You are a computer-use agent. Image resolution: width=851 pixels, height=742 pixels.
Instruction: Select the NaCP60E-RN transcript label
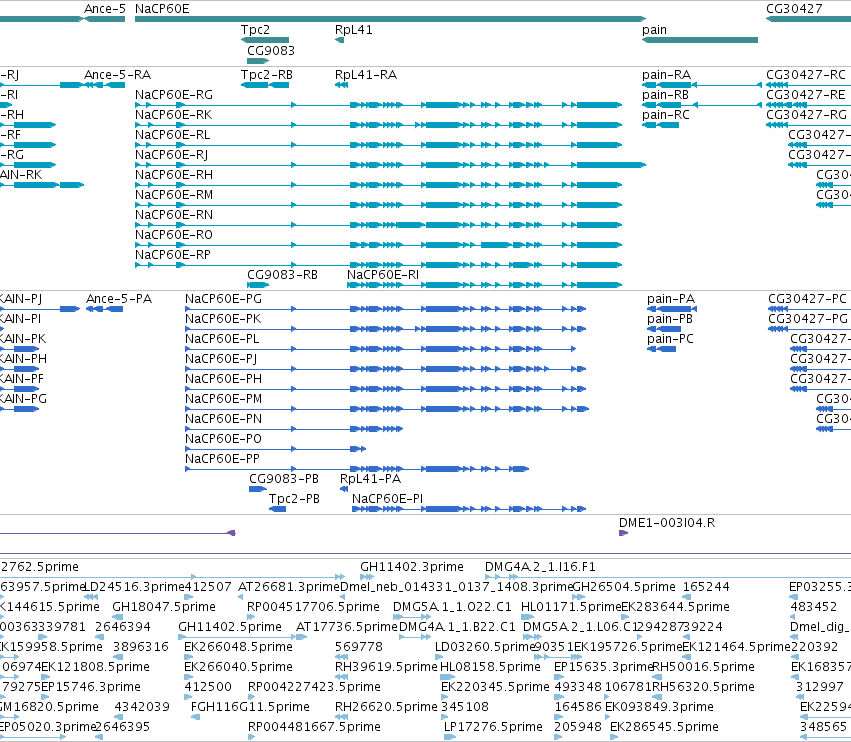(174, 215)
